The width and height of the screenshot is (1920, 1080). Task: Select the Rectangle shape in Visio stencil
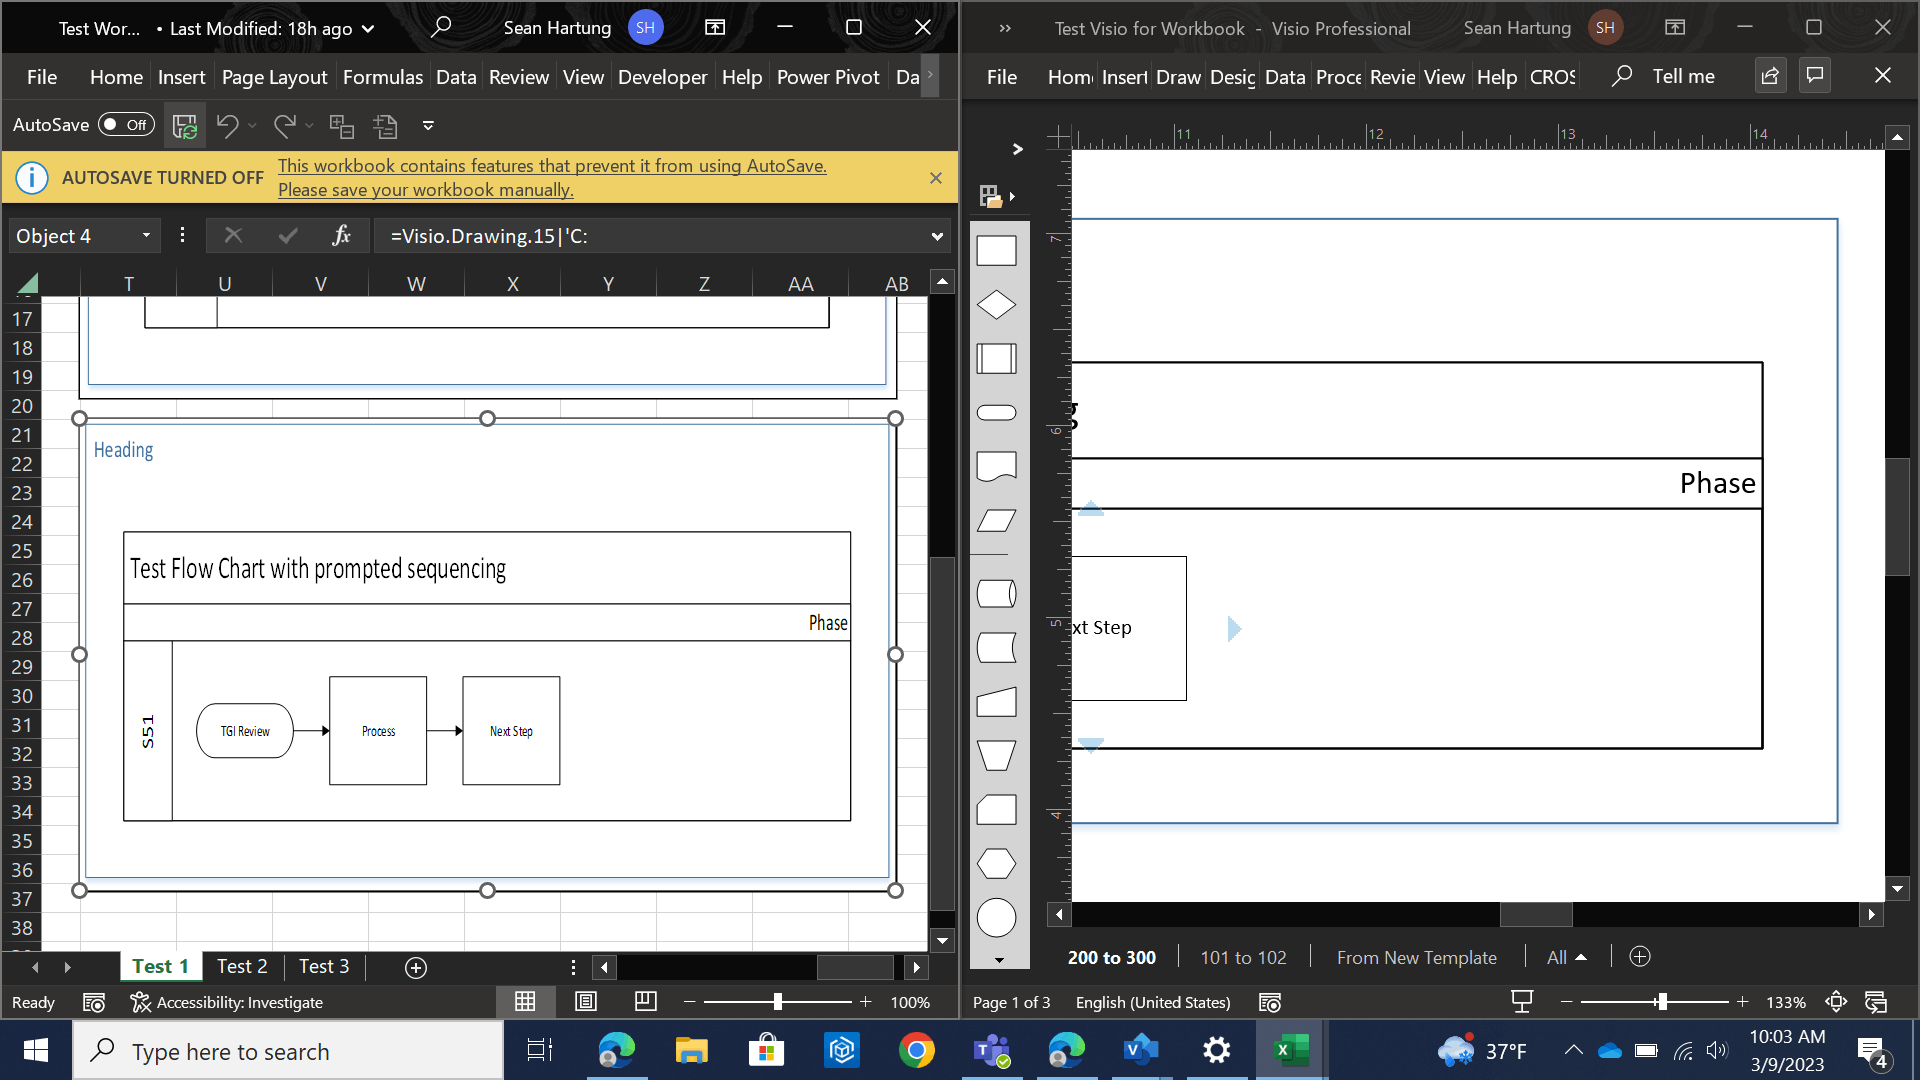[996, 251]
